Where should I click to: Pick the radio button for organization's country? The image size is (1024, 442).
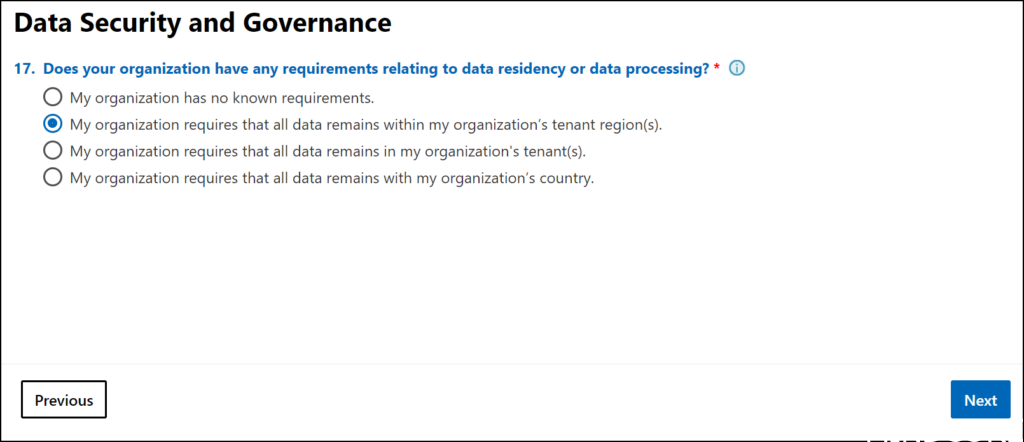pyautogui.click(x=52, y=179)
